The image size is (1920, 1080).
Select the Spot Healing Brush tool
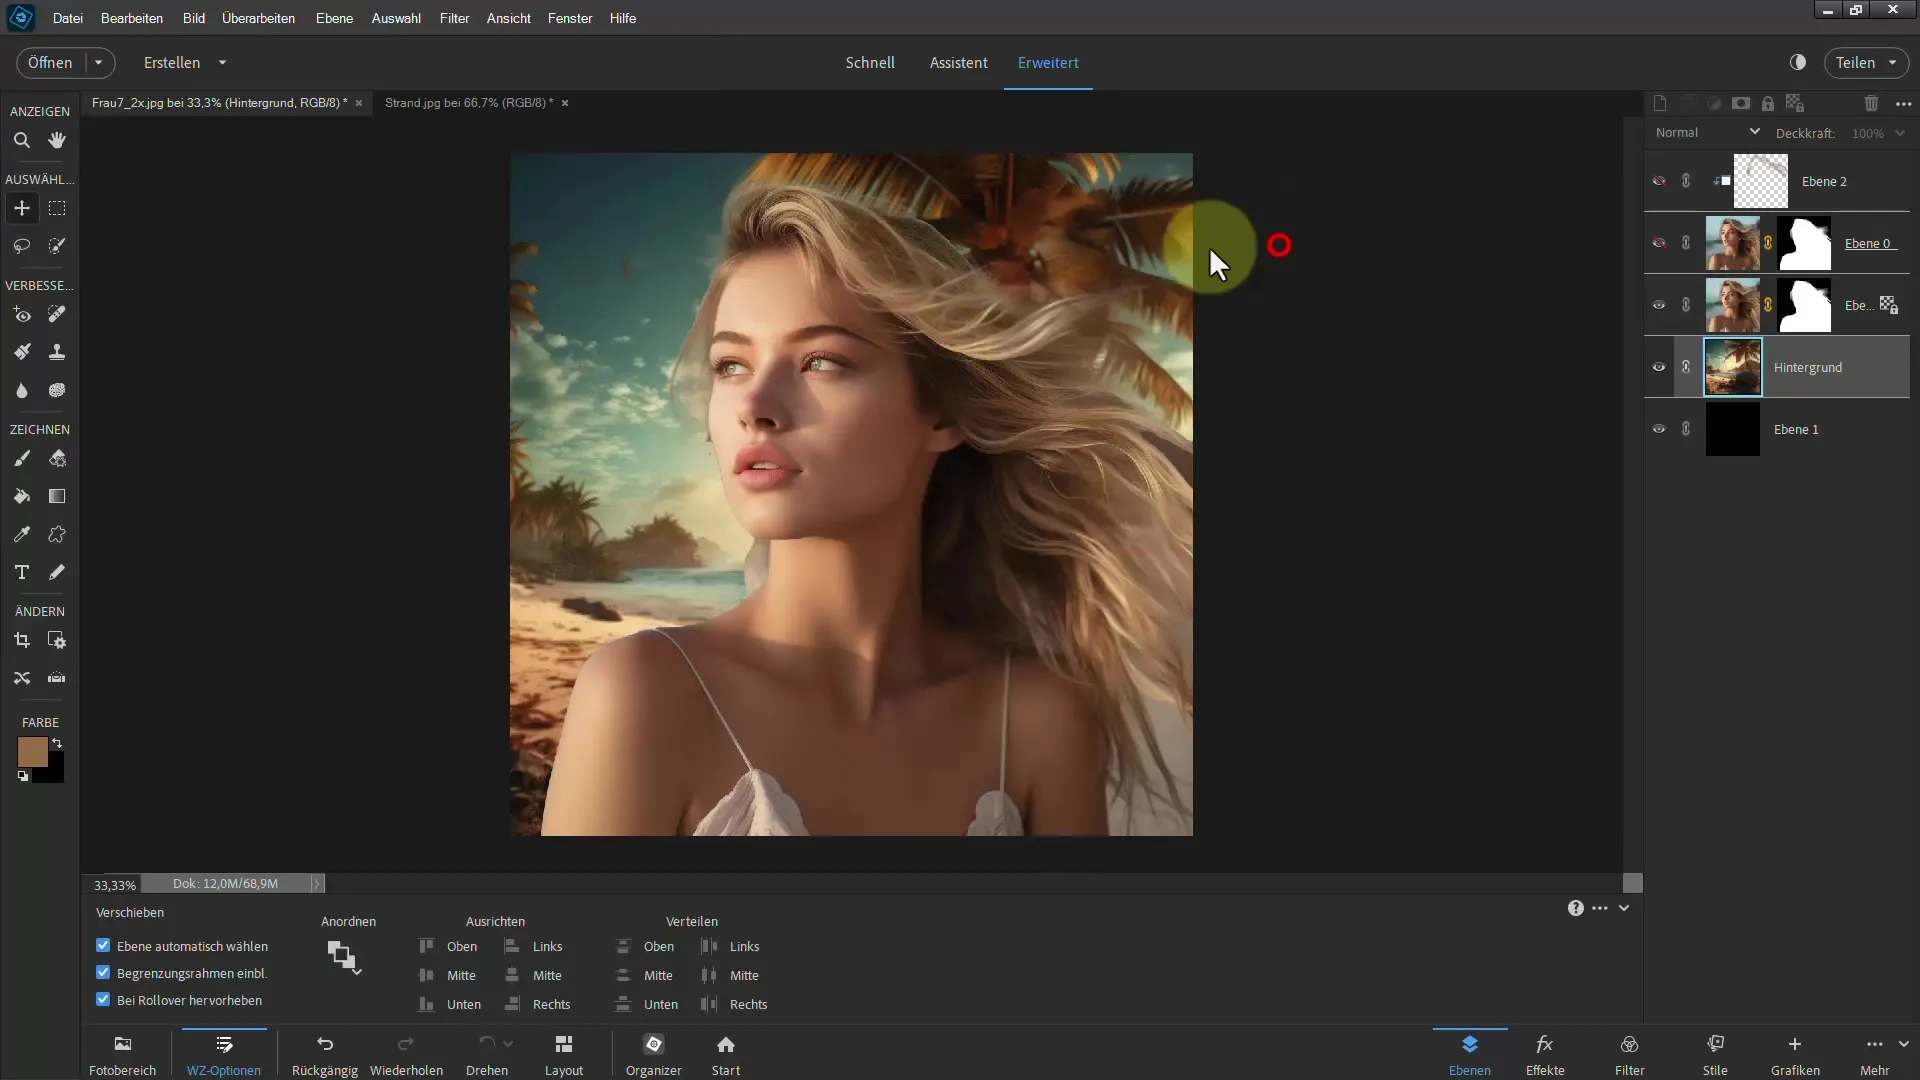click(x=57, y=314)
